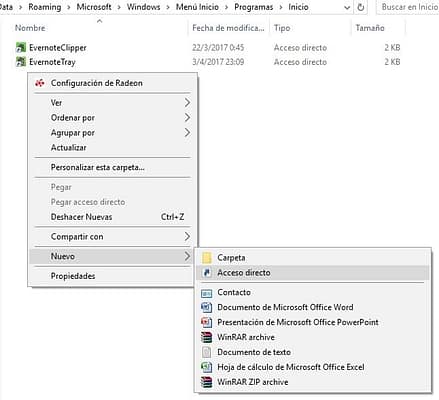The width and height of the screenshot is (439, 400).
Task: Click the date 22/3/2017 0:45
Action: 218,47
